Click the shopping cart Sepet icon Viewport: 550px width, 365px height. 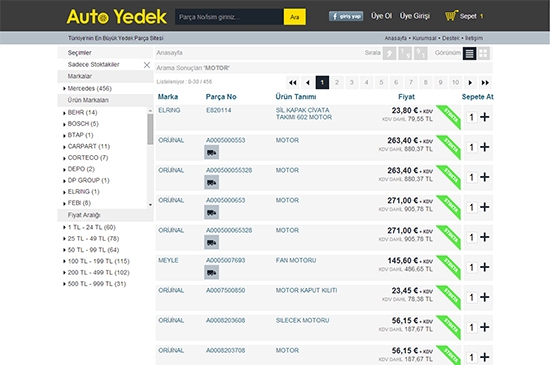point(451,16)
